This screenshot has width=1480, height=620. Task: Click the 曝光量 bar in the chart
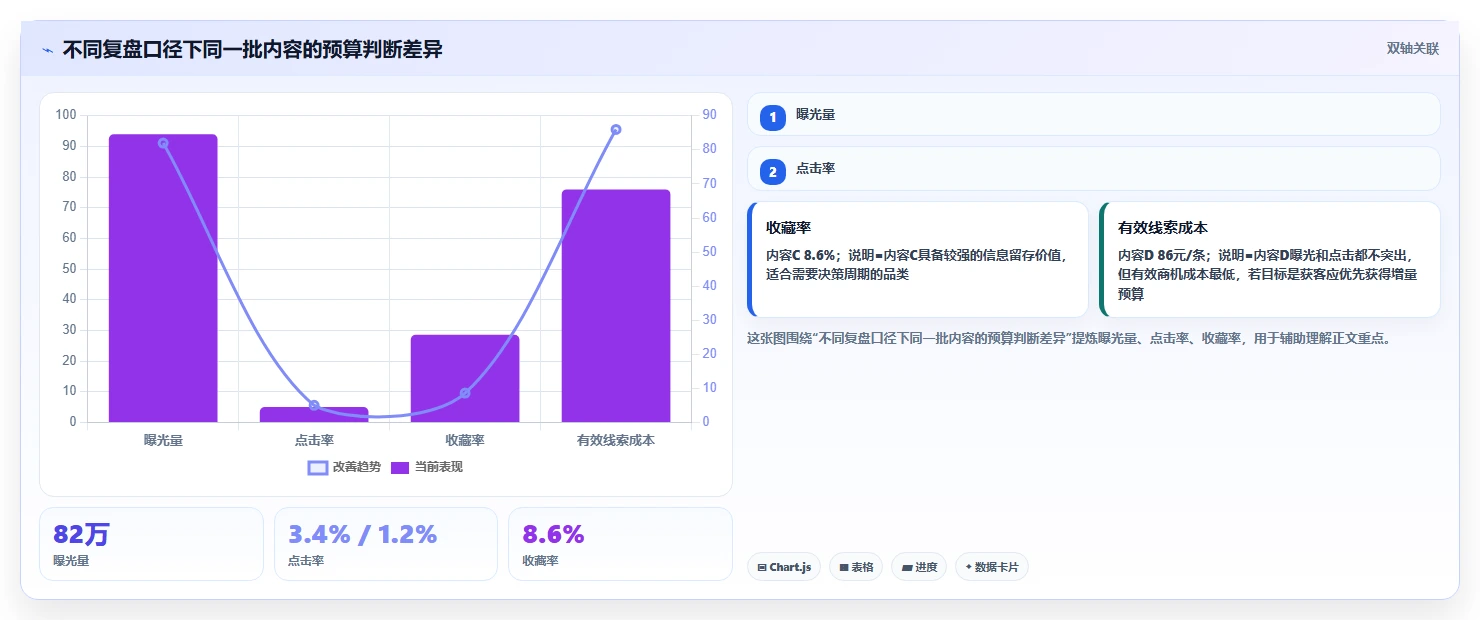[163, 278]
